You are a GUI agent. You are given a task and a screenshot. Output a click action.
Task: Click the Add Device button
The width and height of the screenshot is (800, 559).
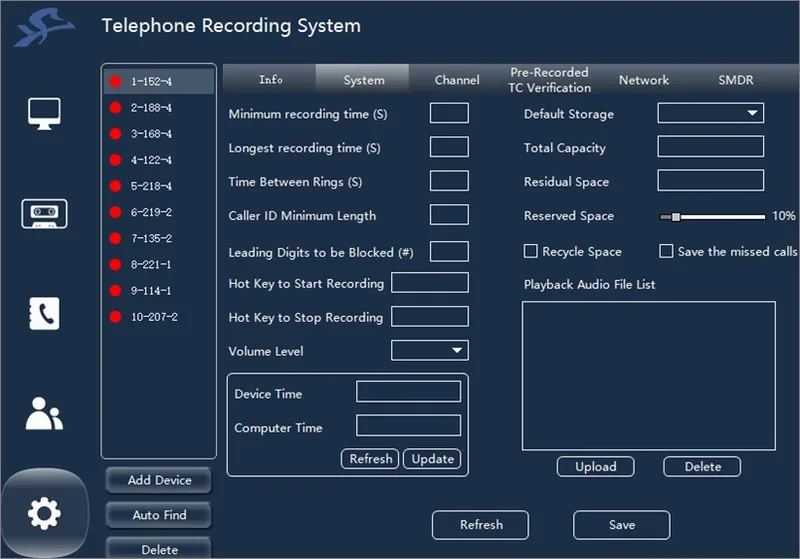(x=159, y=480)
